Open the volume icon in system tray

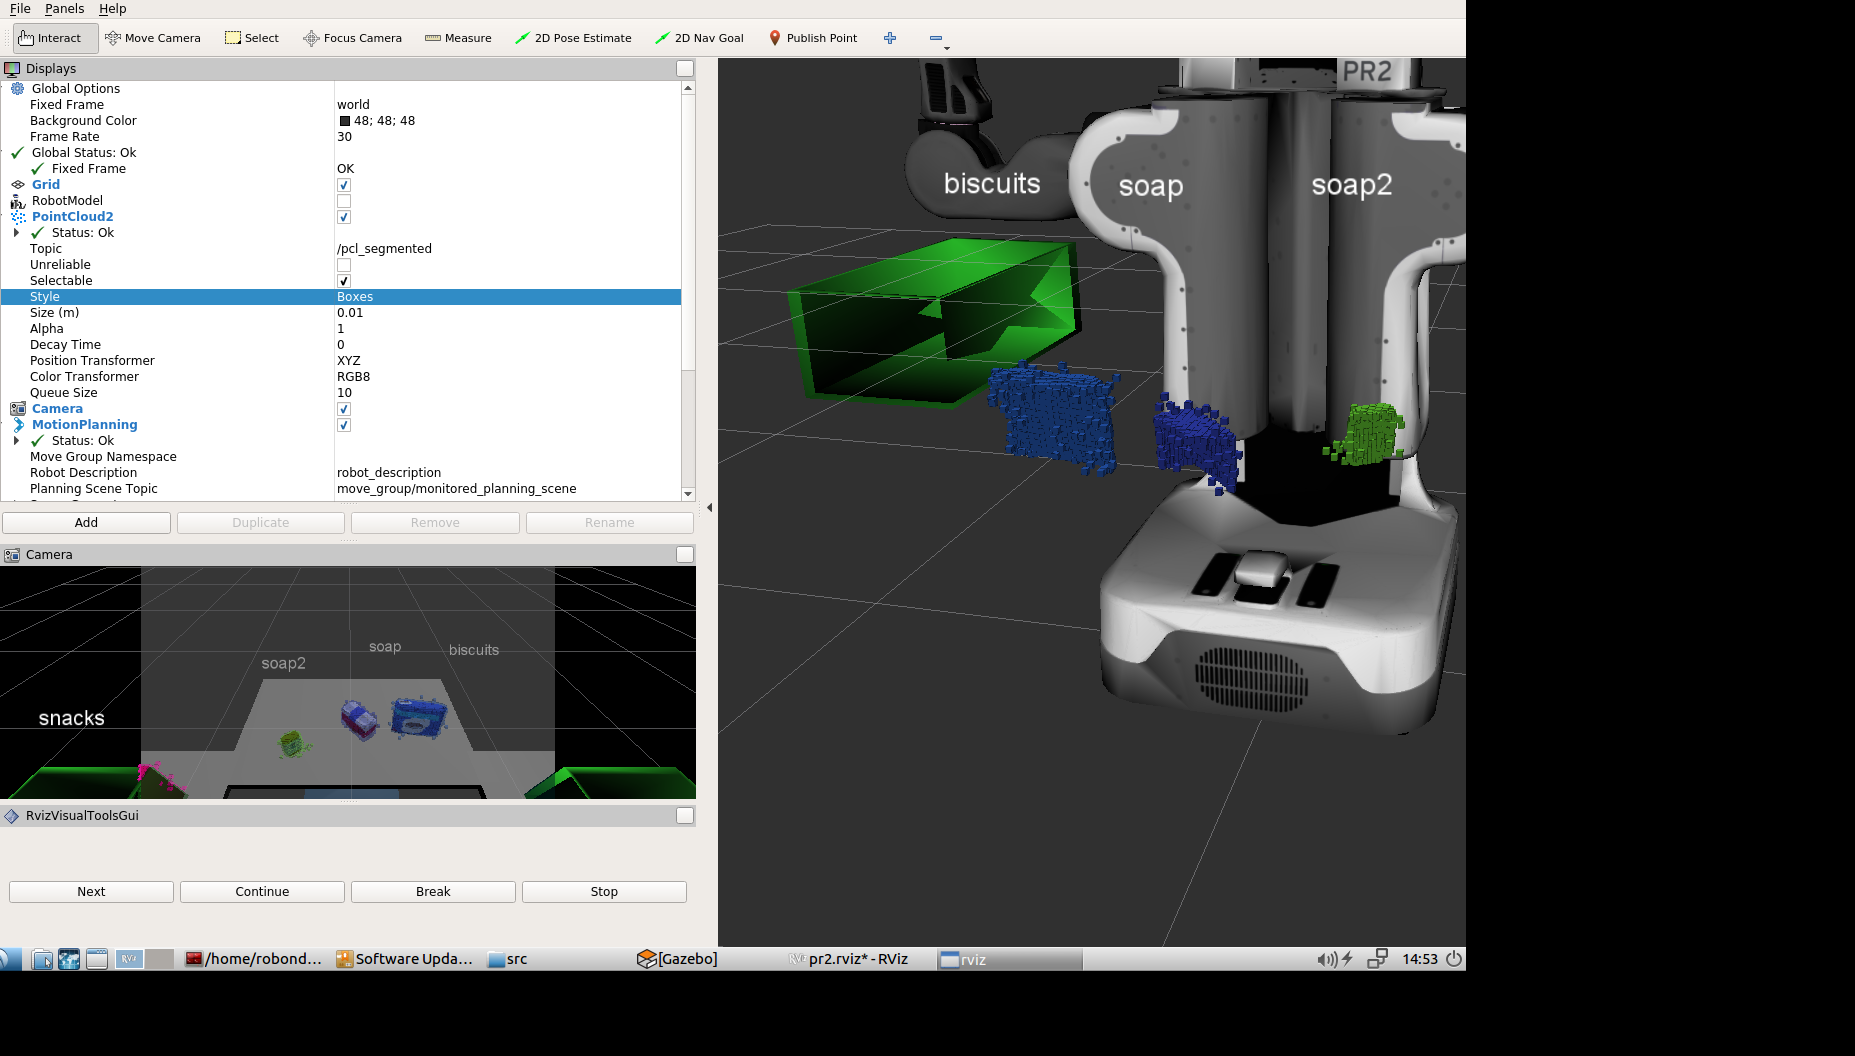1326,959
